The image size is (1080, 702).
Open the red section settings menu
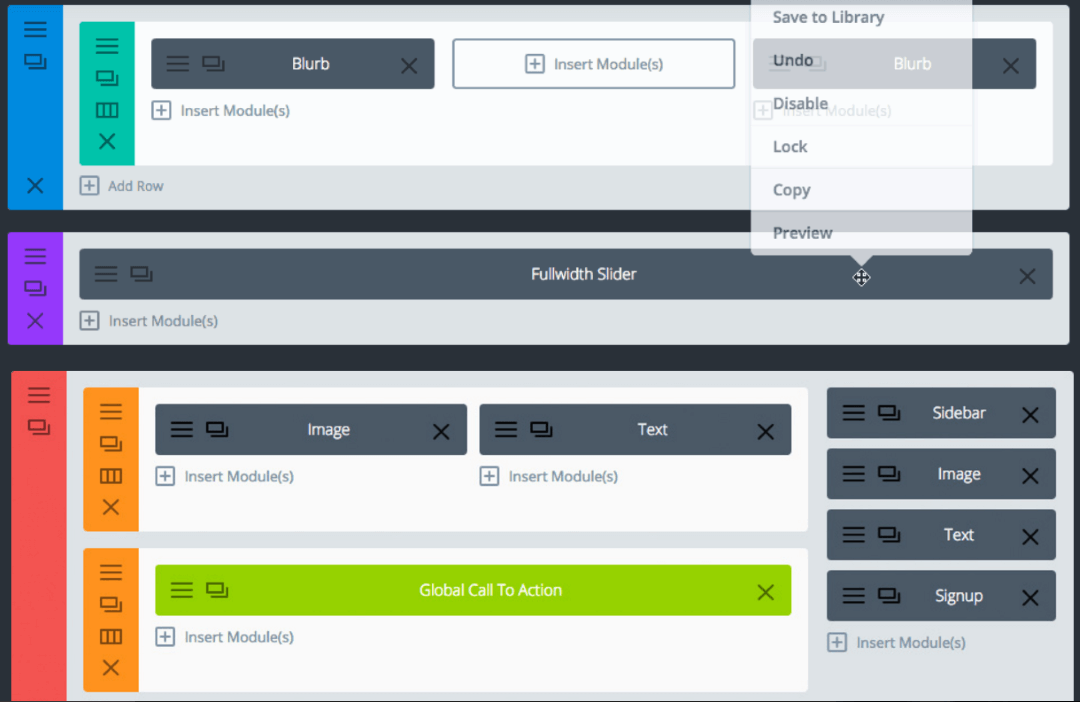click(38, 393)
